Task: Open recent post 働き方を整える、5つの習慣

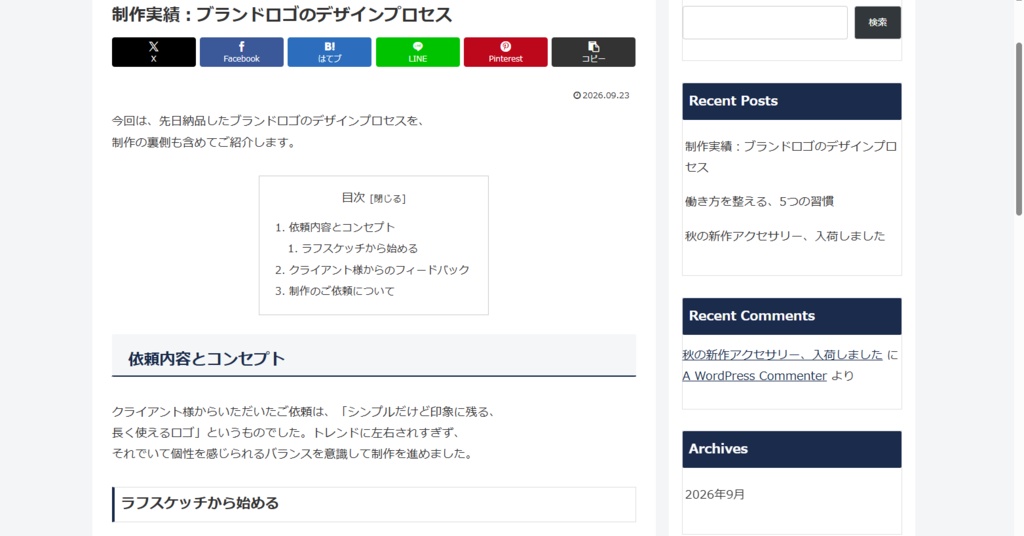Action: click(759, 201)
